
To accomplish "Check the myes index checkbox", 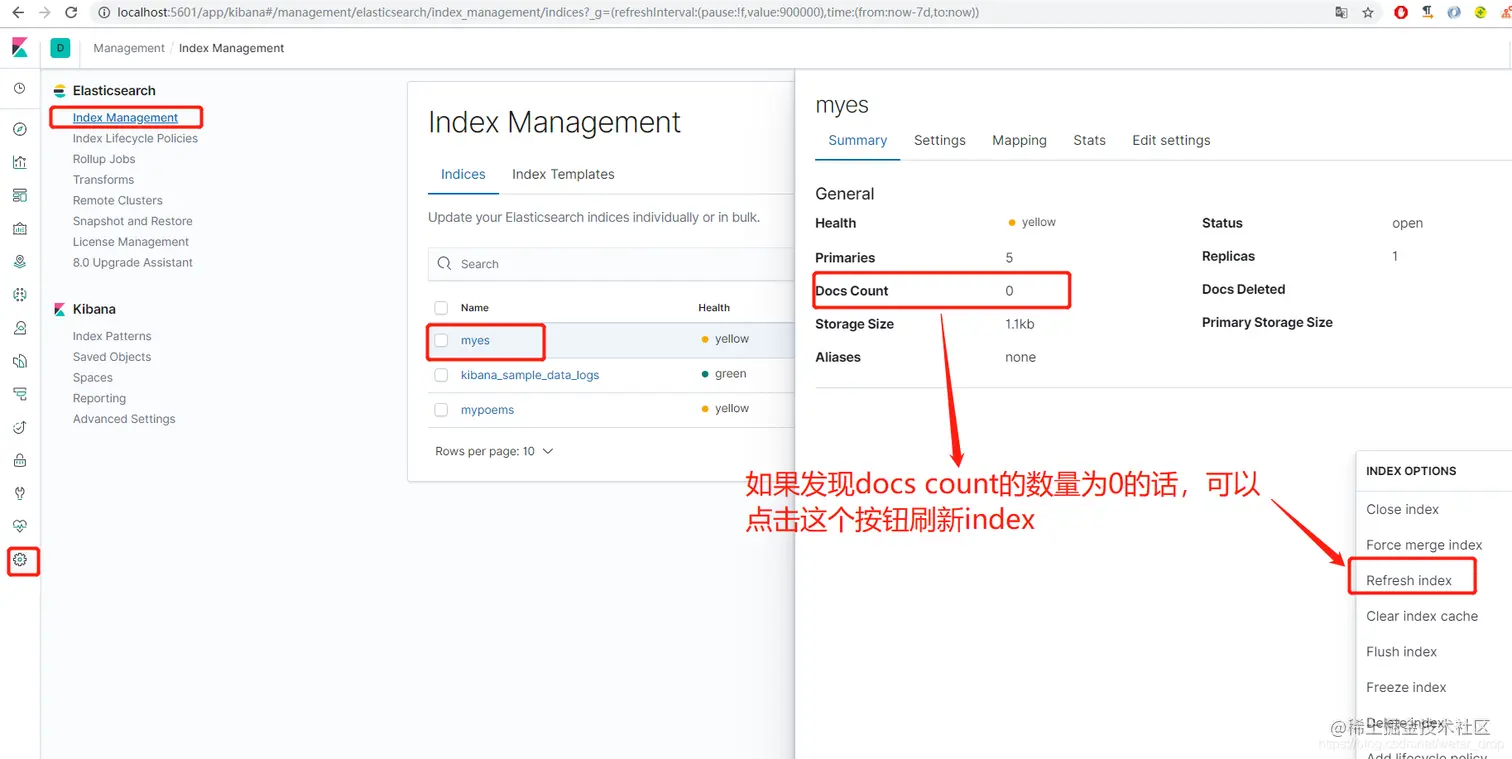I will 441,340.
